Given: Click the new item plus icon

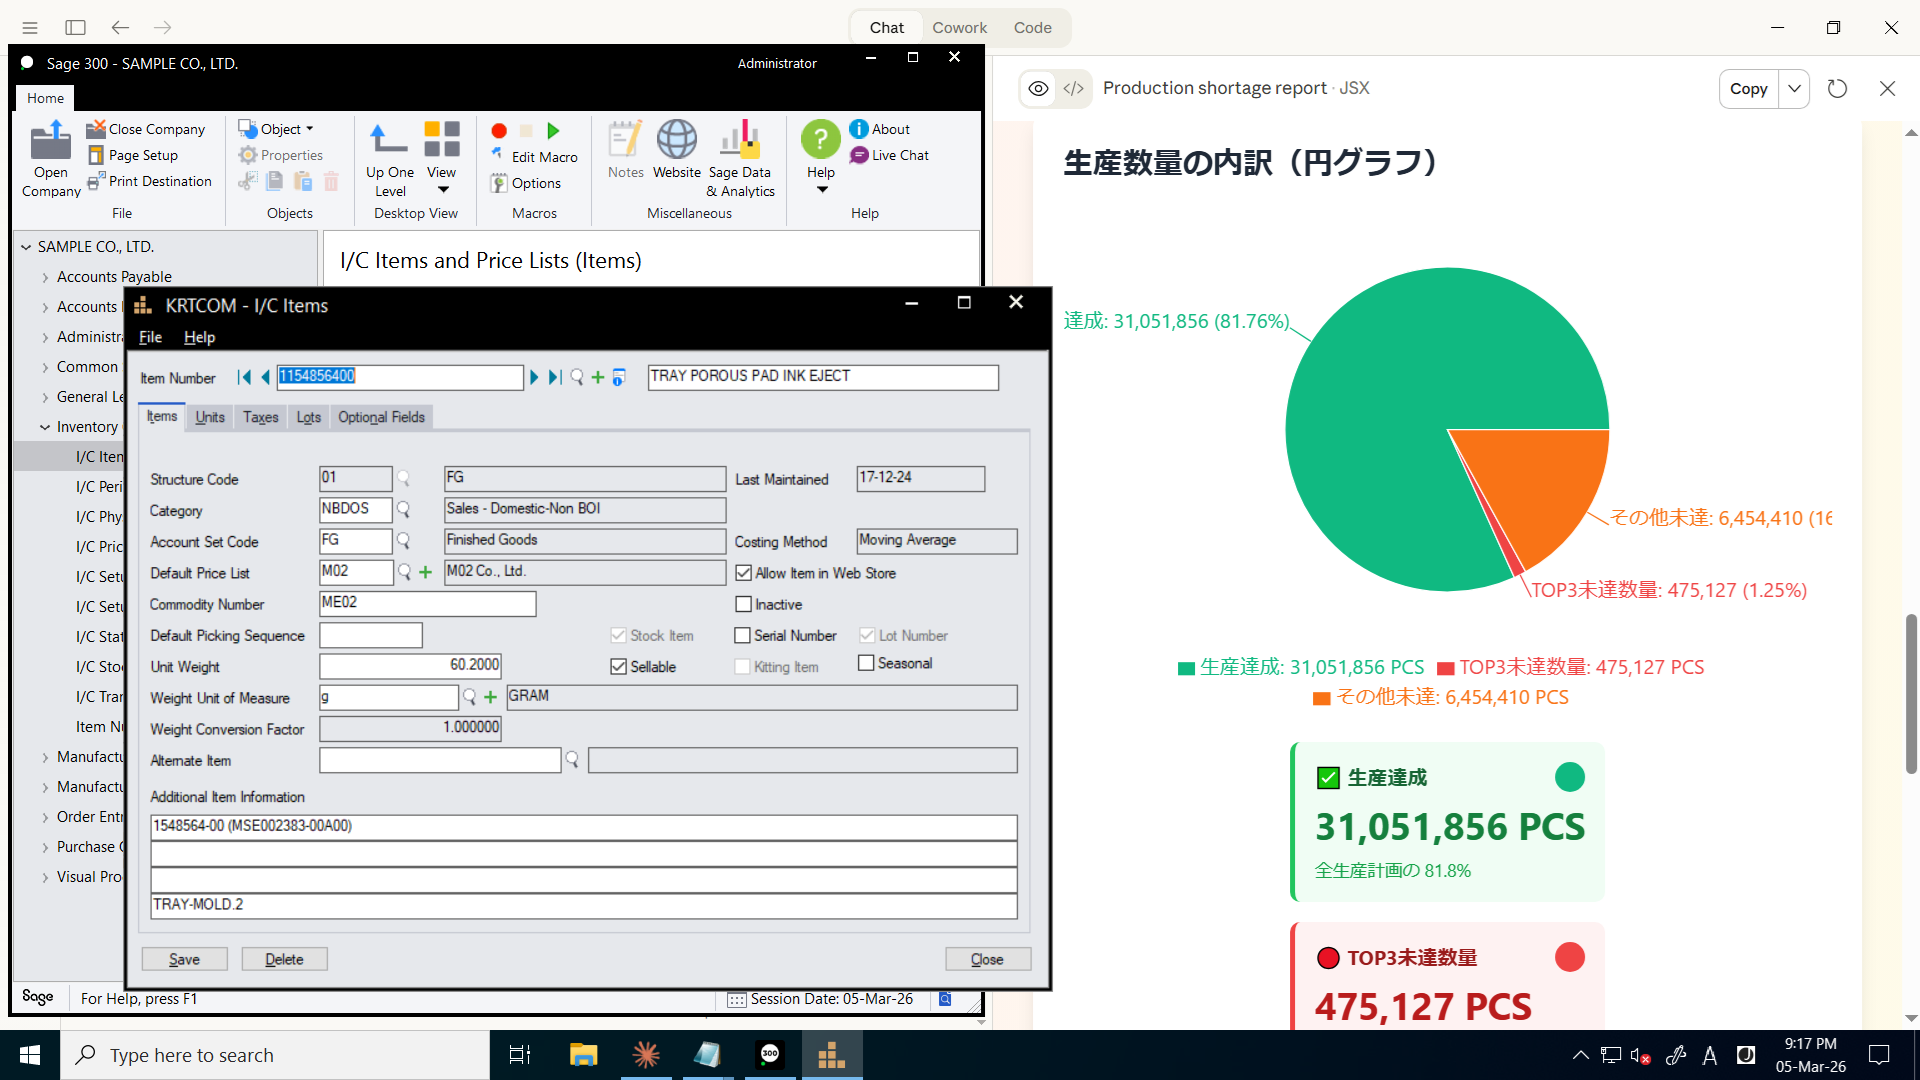Looking at the screenshot, I should point(598,377).
